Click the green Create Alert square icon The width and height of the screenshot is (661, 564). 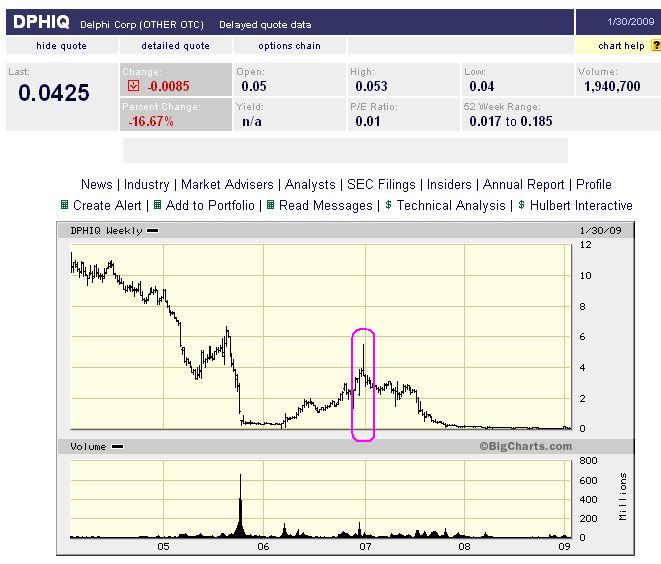point(64,205)
